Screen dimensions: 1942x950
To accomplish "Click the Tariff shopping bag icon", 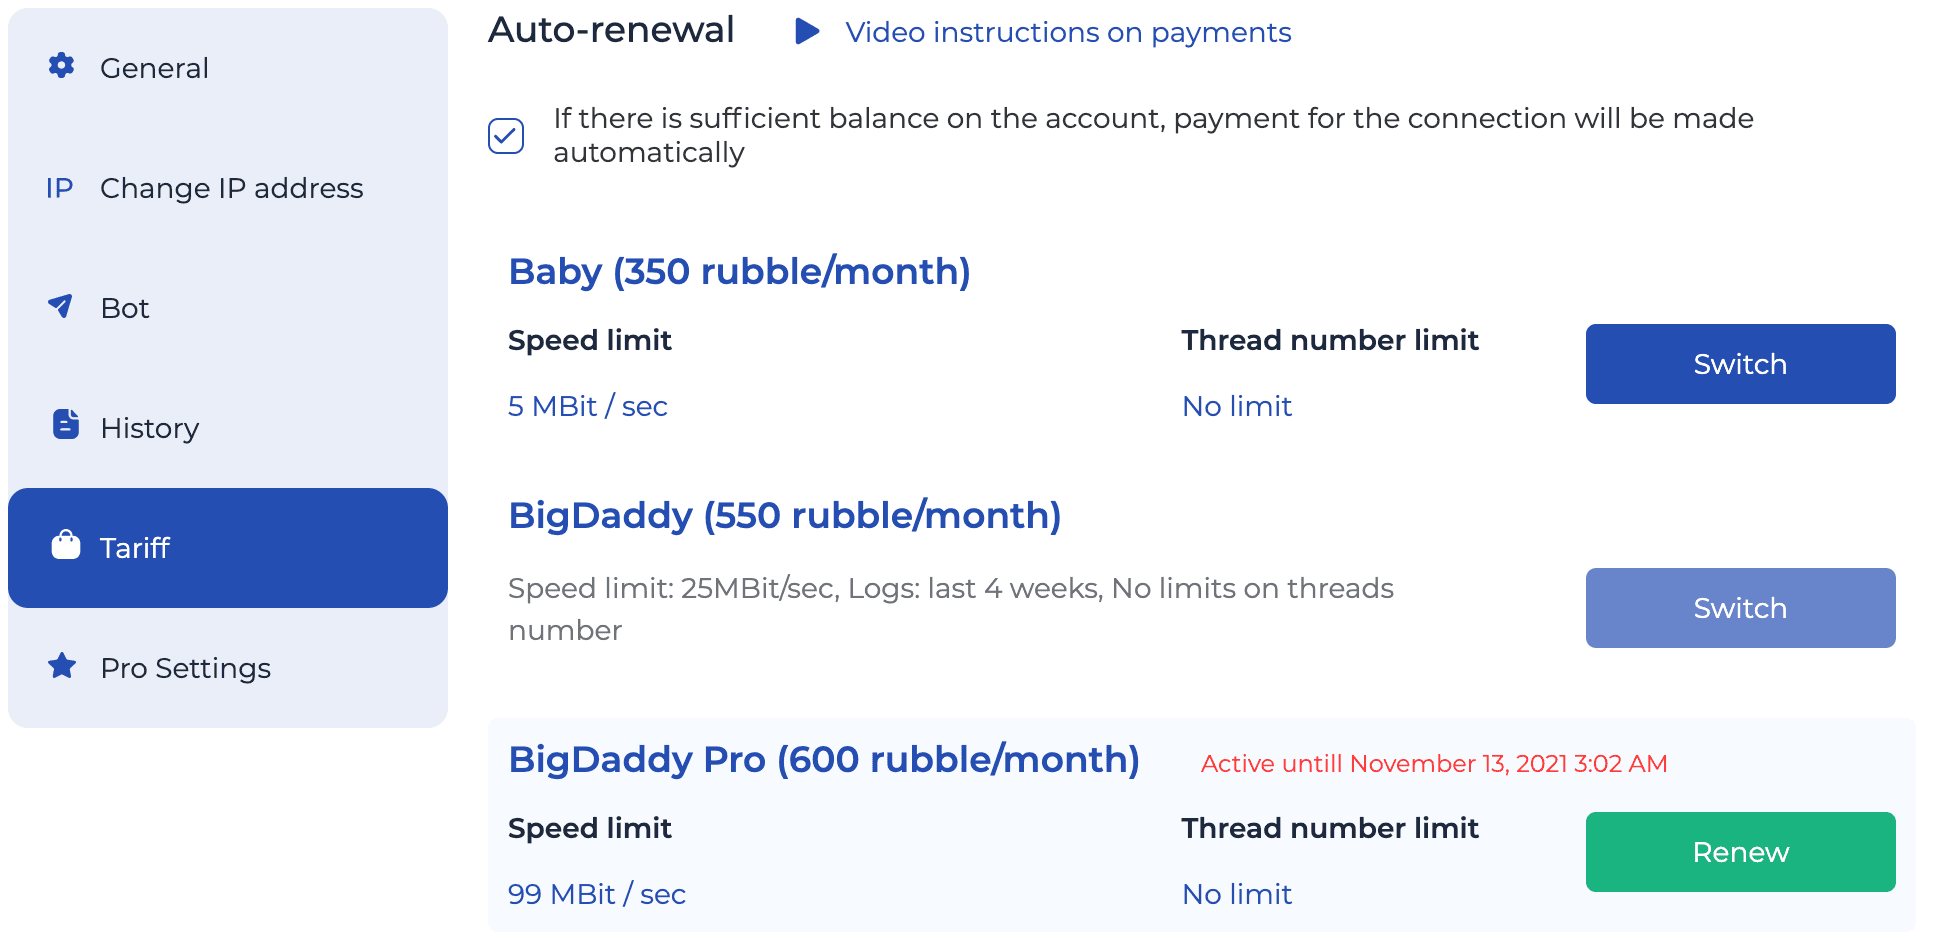I will tap(66, 544).
